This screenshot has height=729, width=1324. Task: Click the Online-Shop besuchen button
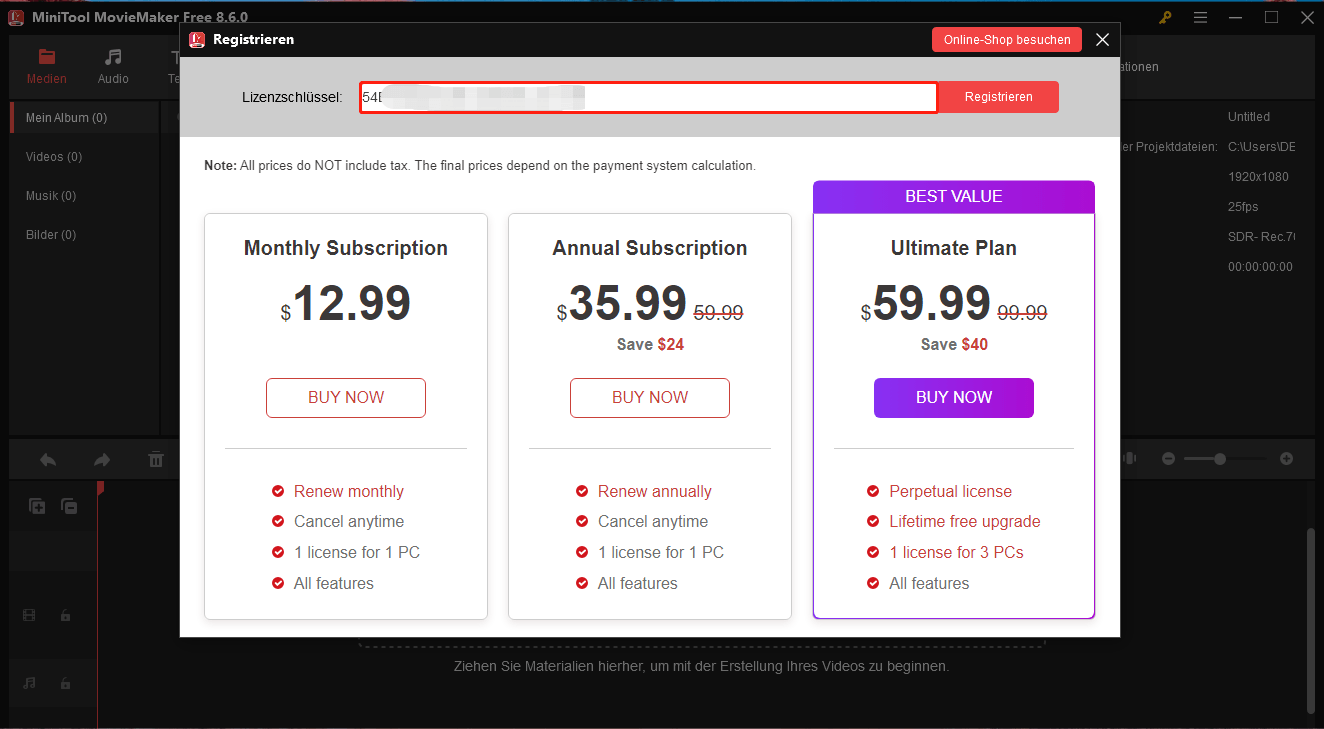pos(1007,40)
